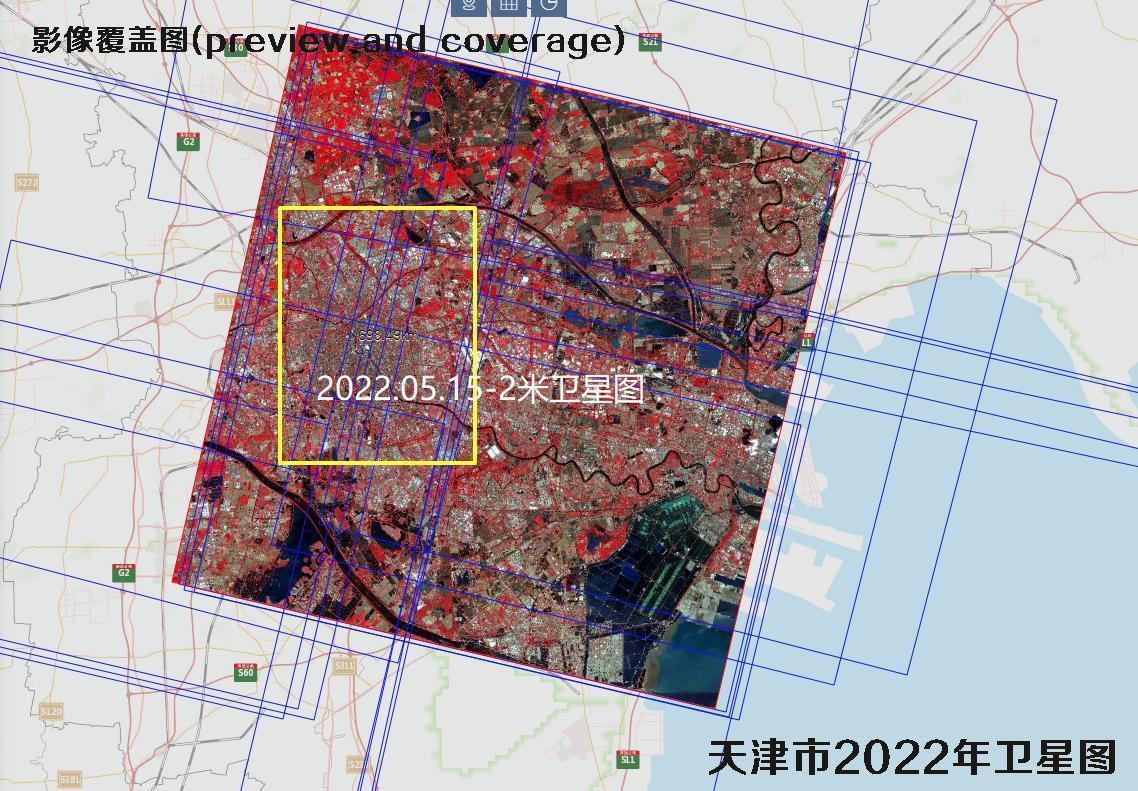Click the S381 road marker
Screen dimensions: 1138x791
coord(70,779)
